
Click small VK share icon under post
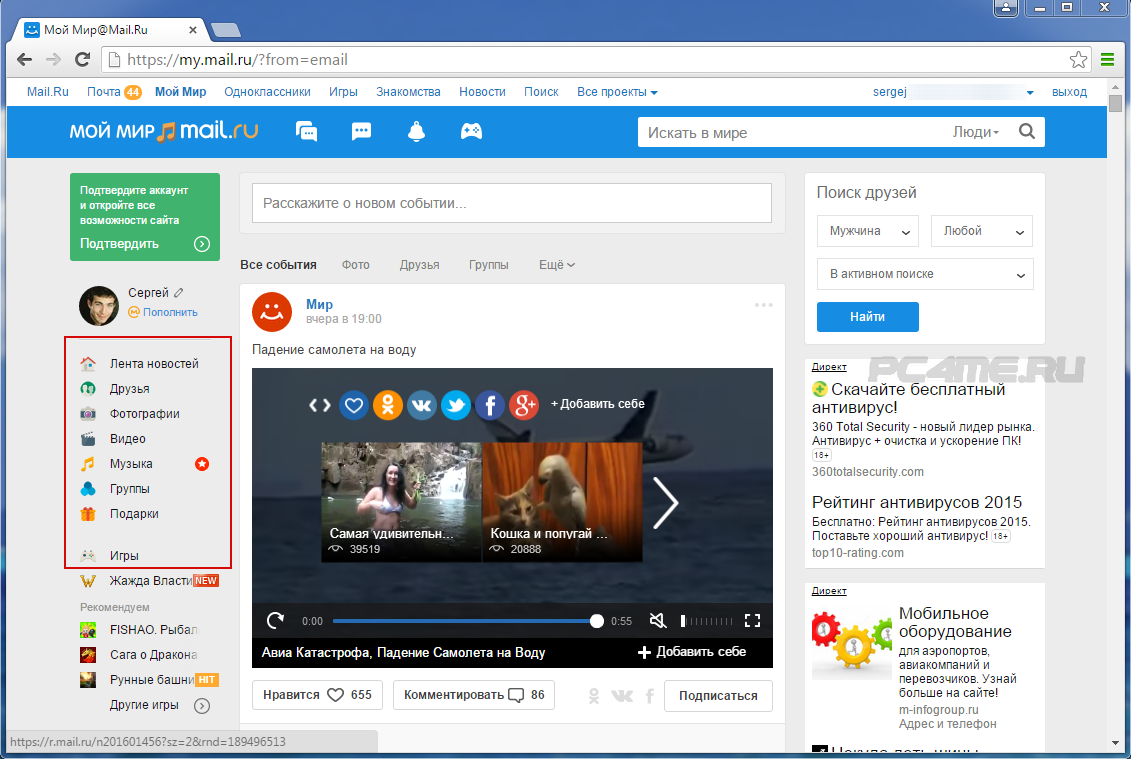click(x=622, y=696)
